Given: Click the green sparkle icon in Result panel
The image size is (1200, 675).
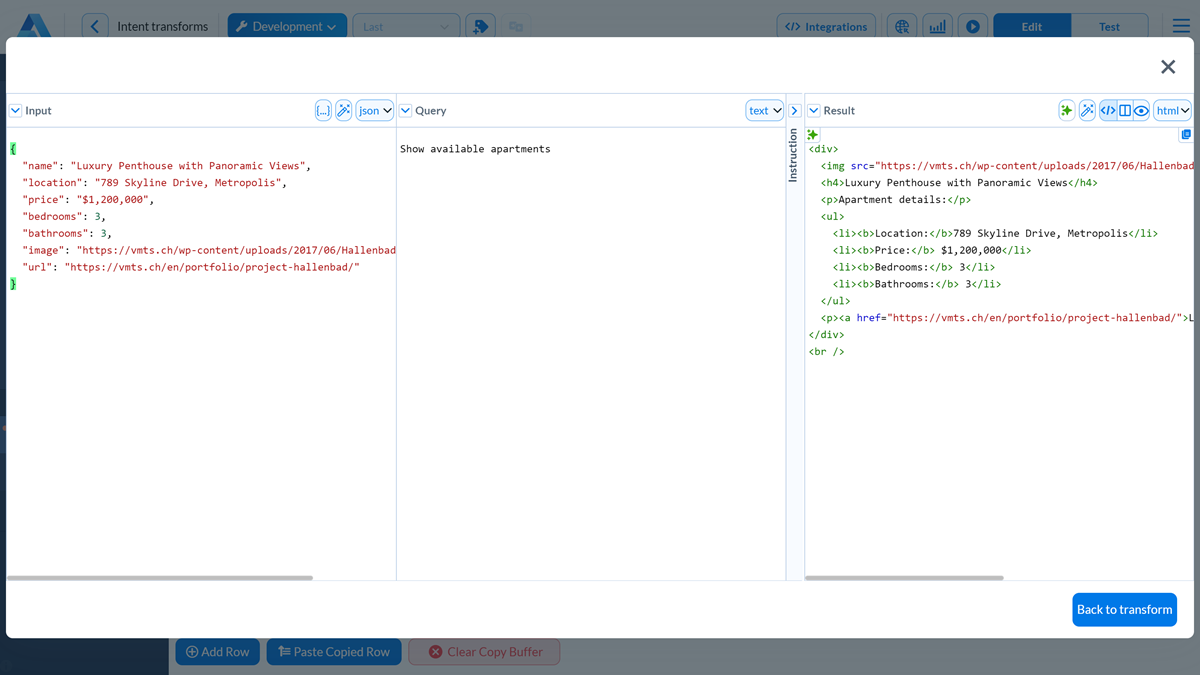Looking at the screenshot, I should (1066, 110).
